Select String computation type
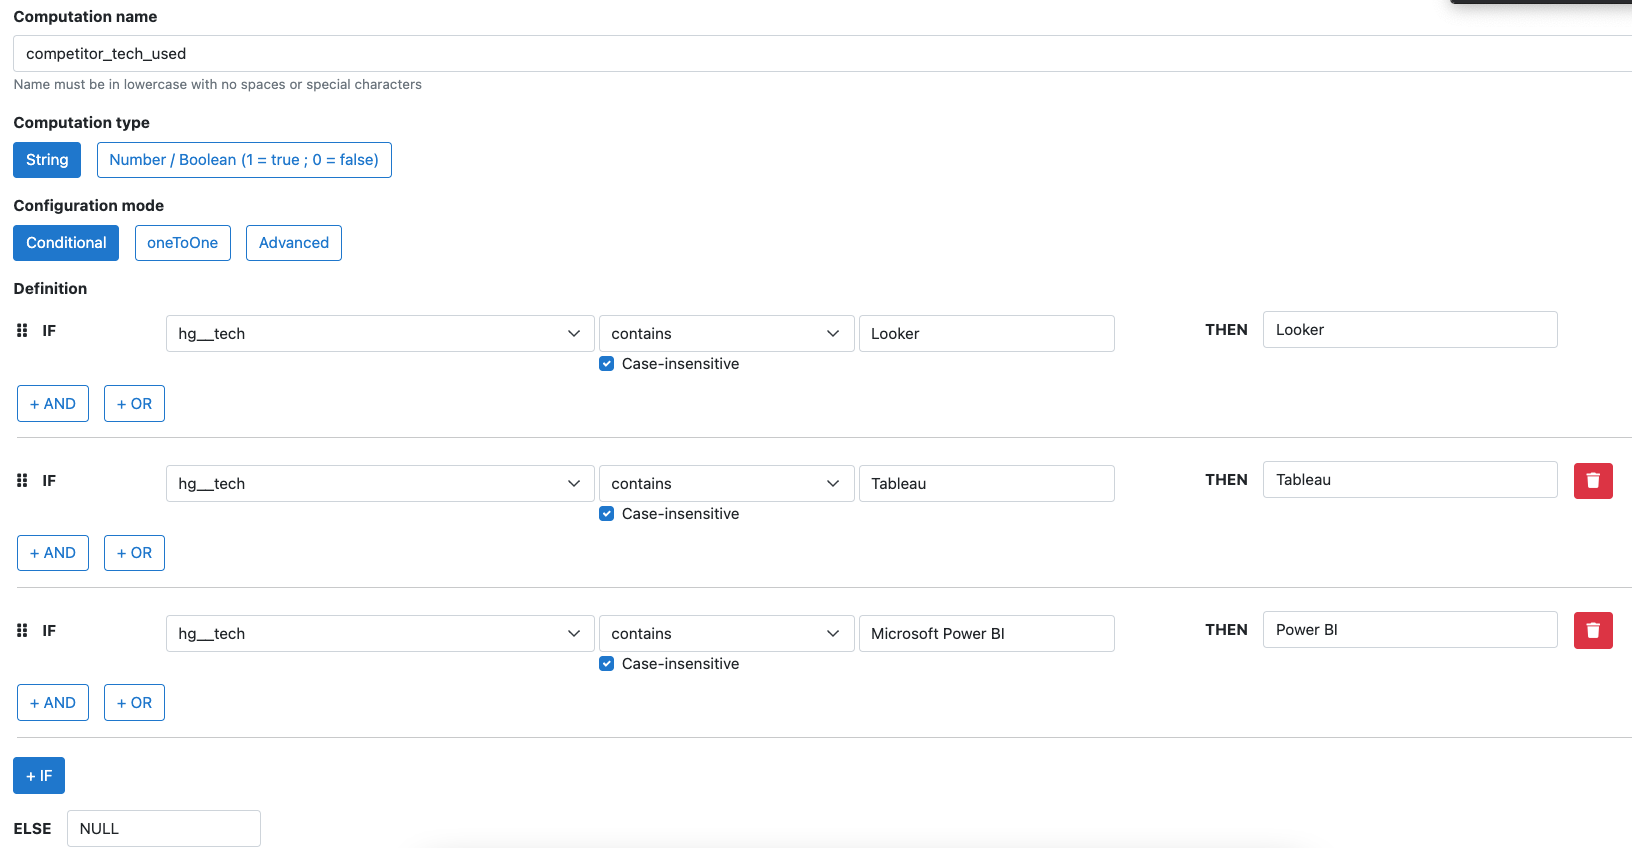Viewport: 1632px width, 848px height. (47, 160)
